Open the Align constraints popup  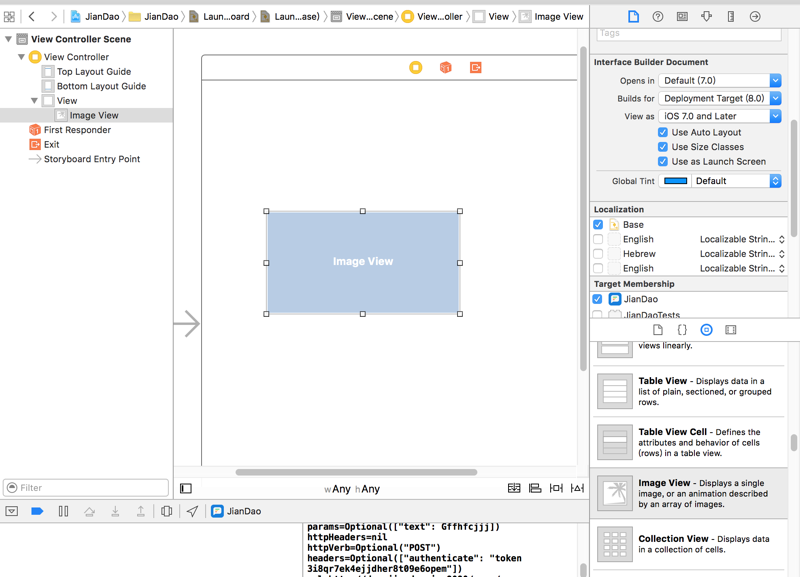(x=535, y=488)
